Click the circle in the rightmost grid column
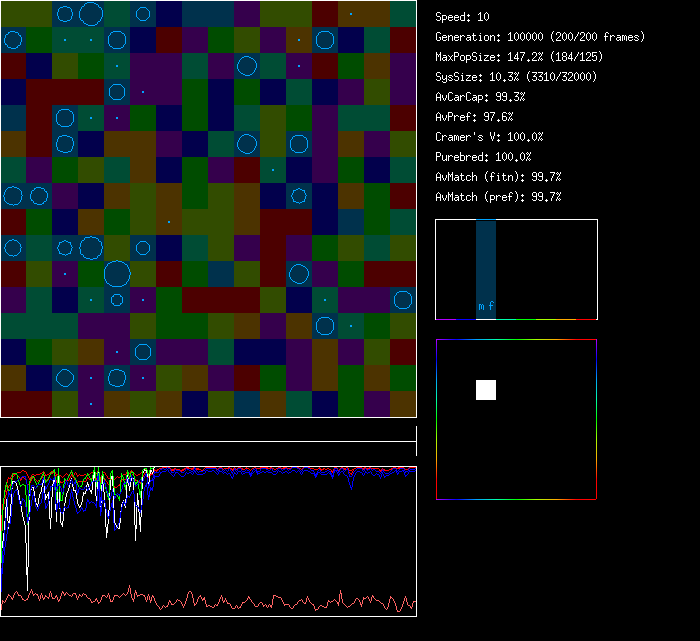700x641 pixels. [x=403, y=300]
